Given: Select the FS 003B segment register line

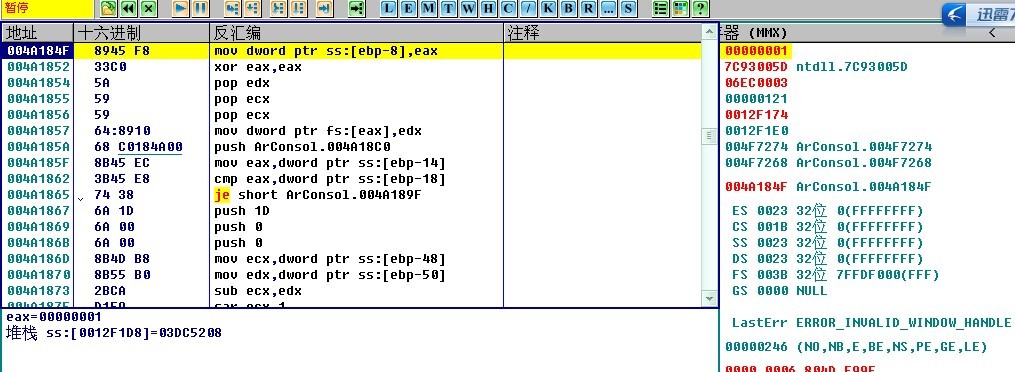Looking at the screenshot, I should [836, 274].
